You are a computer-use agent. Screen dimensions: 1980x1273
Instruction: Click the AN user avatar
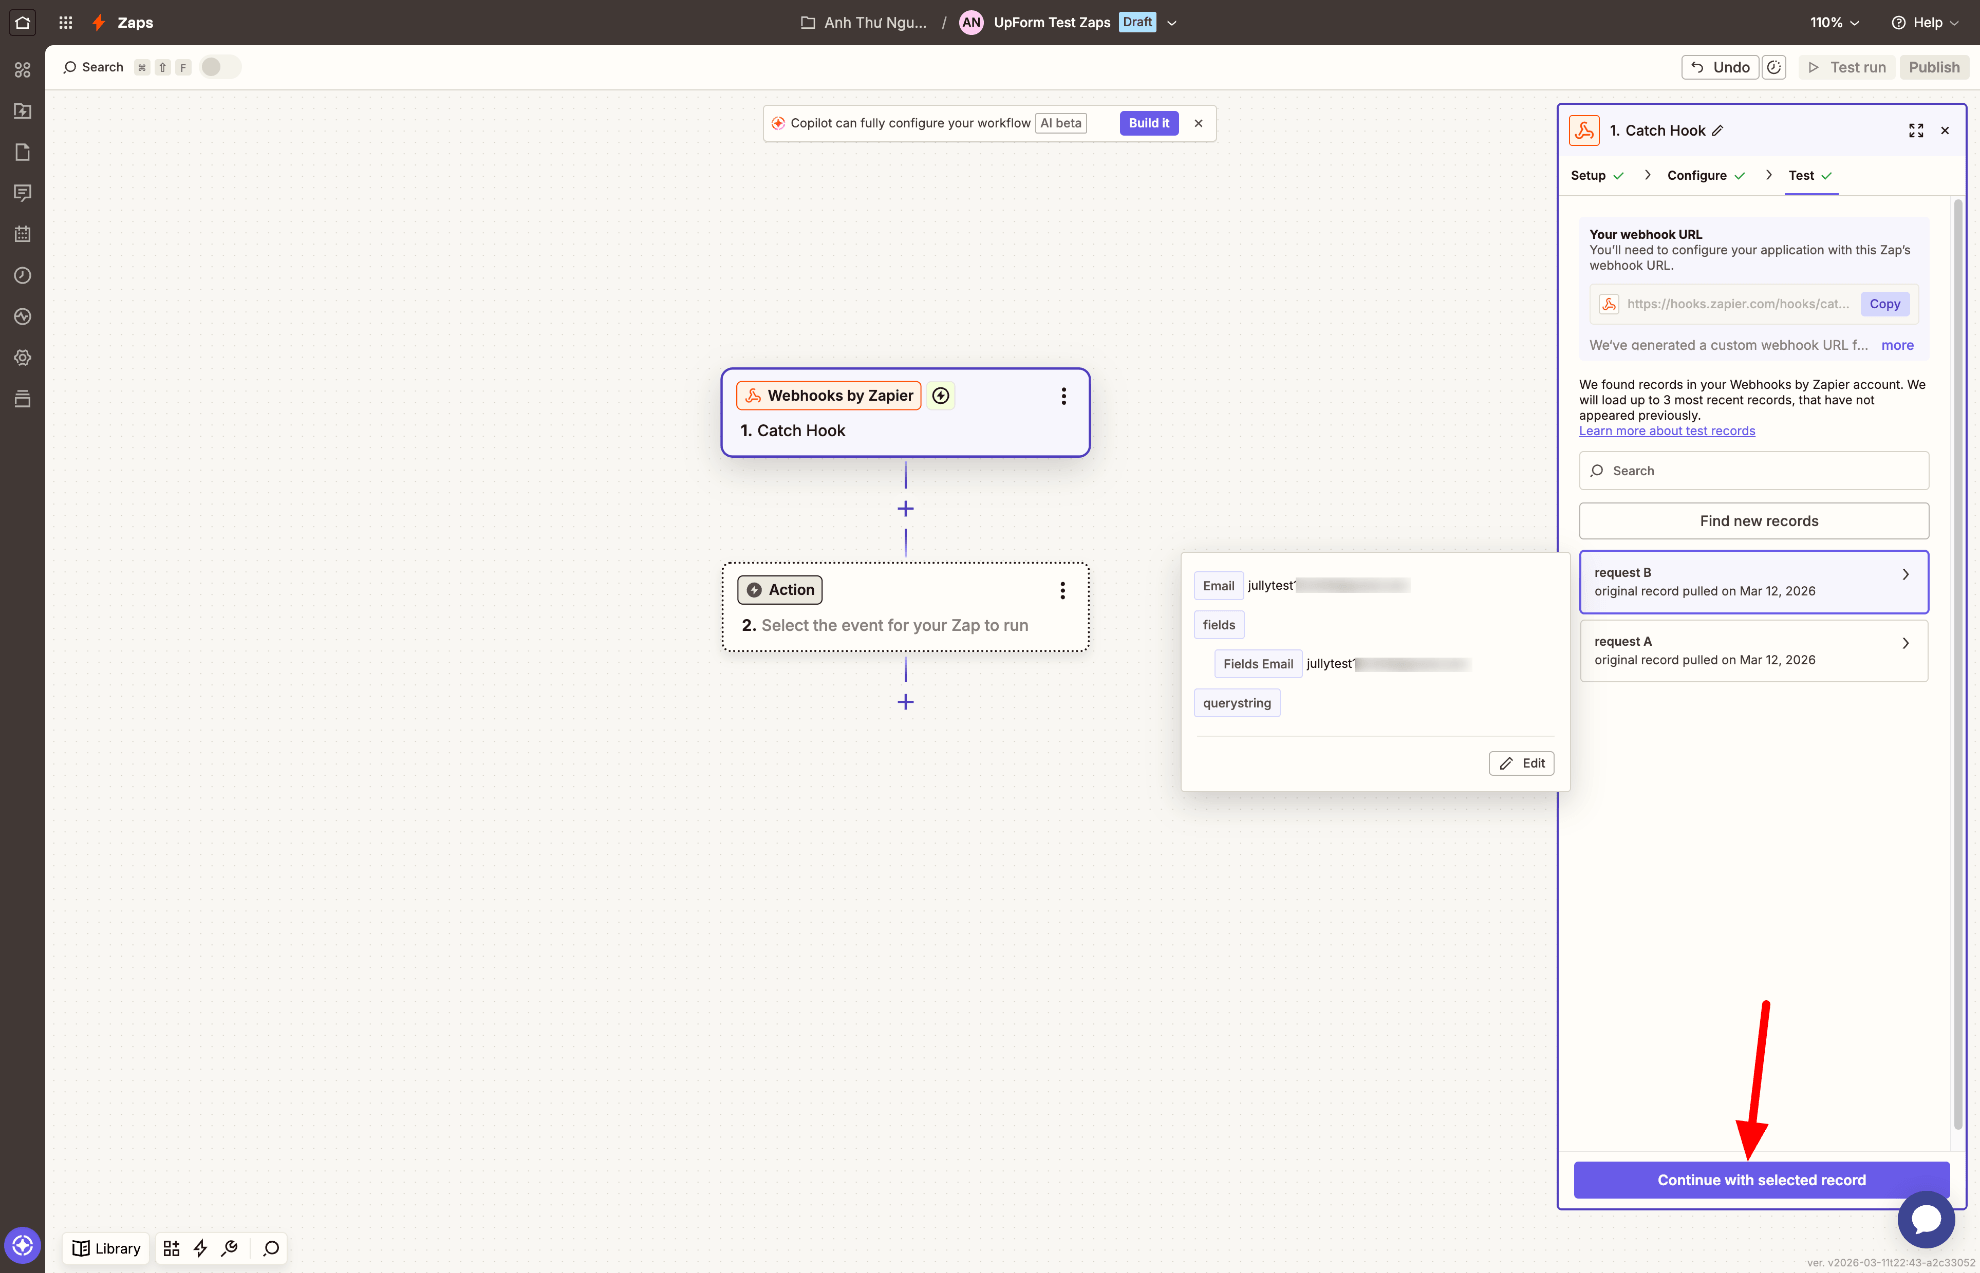pyautogui.click(x=971, y=22)
